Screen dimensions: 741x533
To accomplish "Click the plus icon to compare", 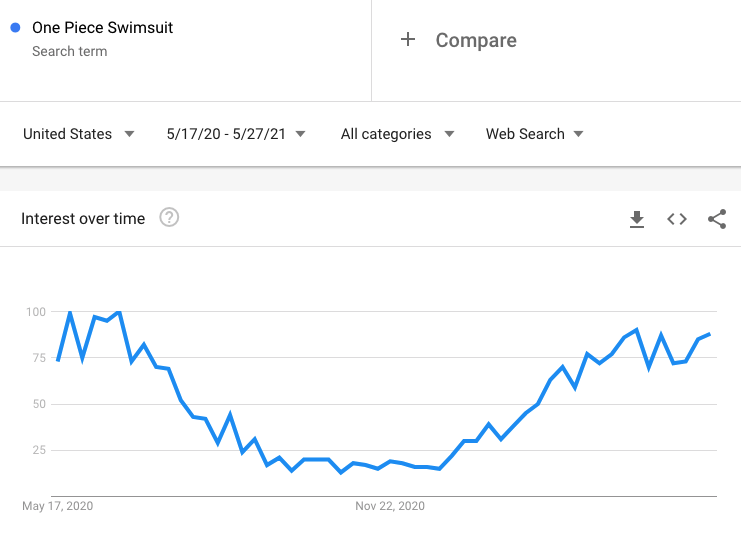I will click(x=407, y=40).
